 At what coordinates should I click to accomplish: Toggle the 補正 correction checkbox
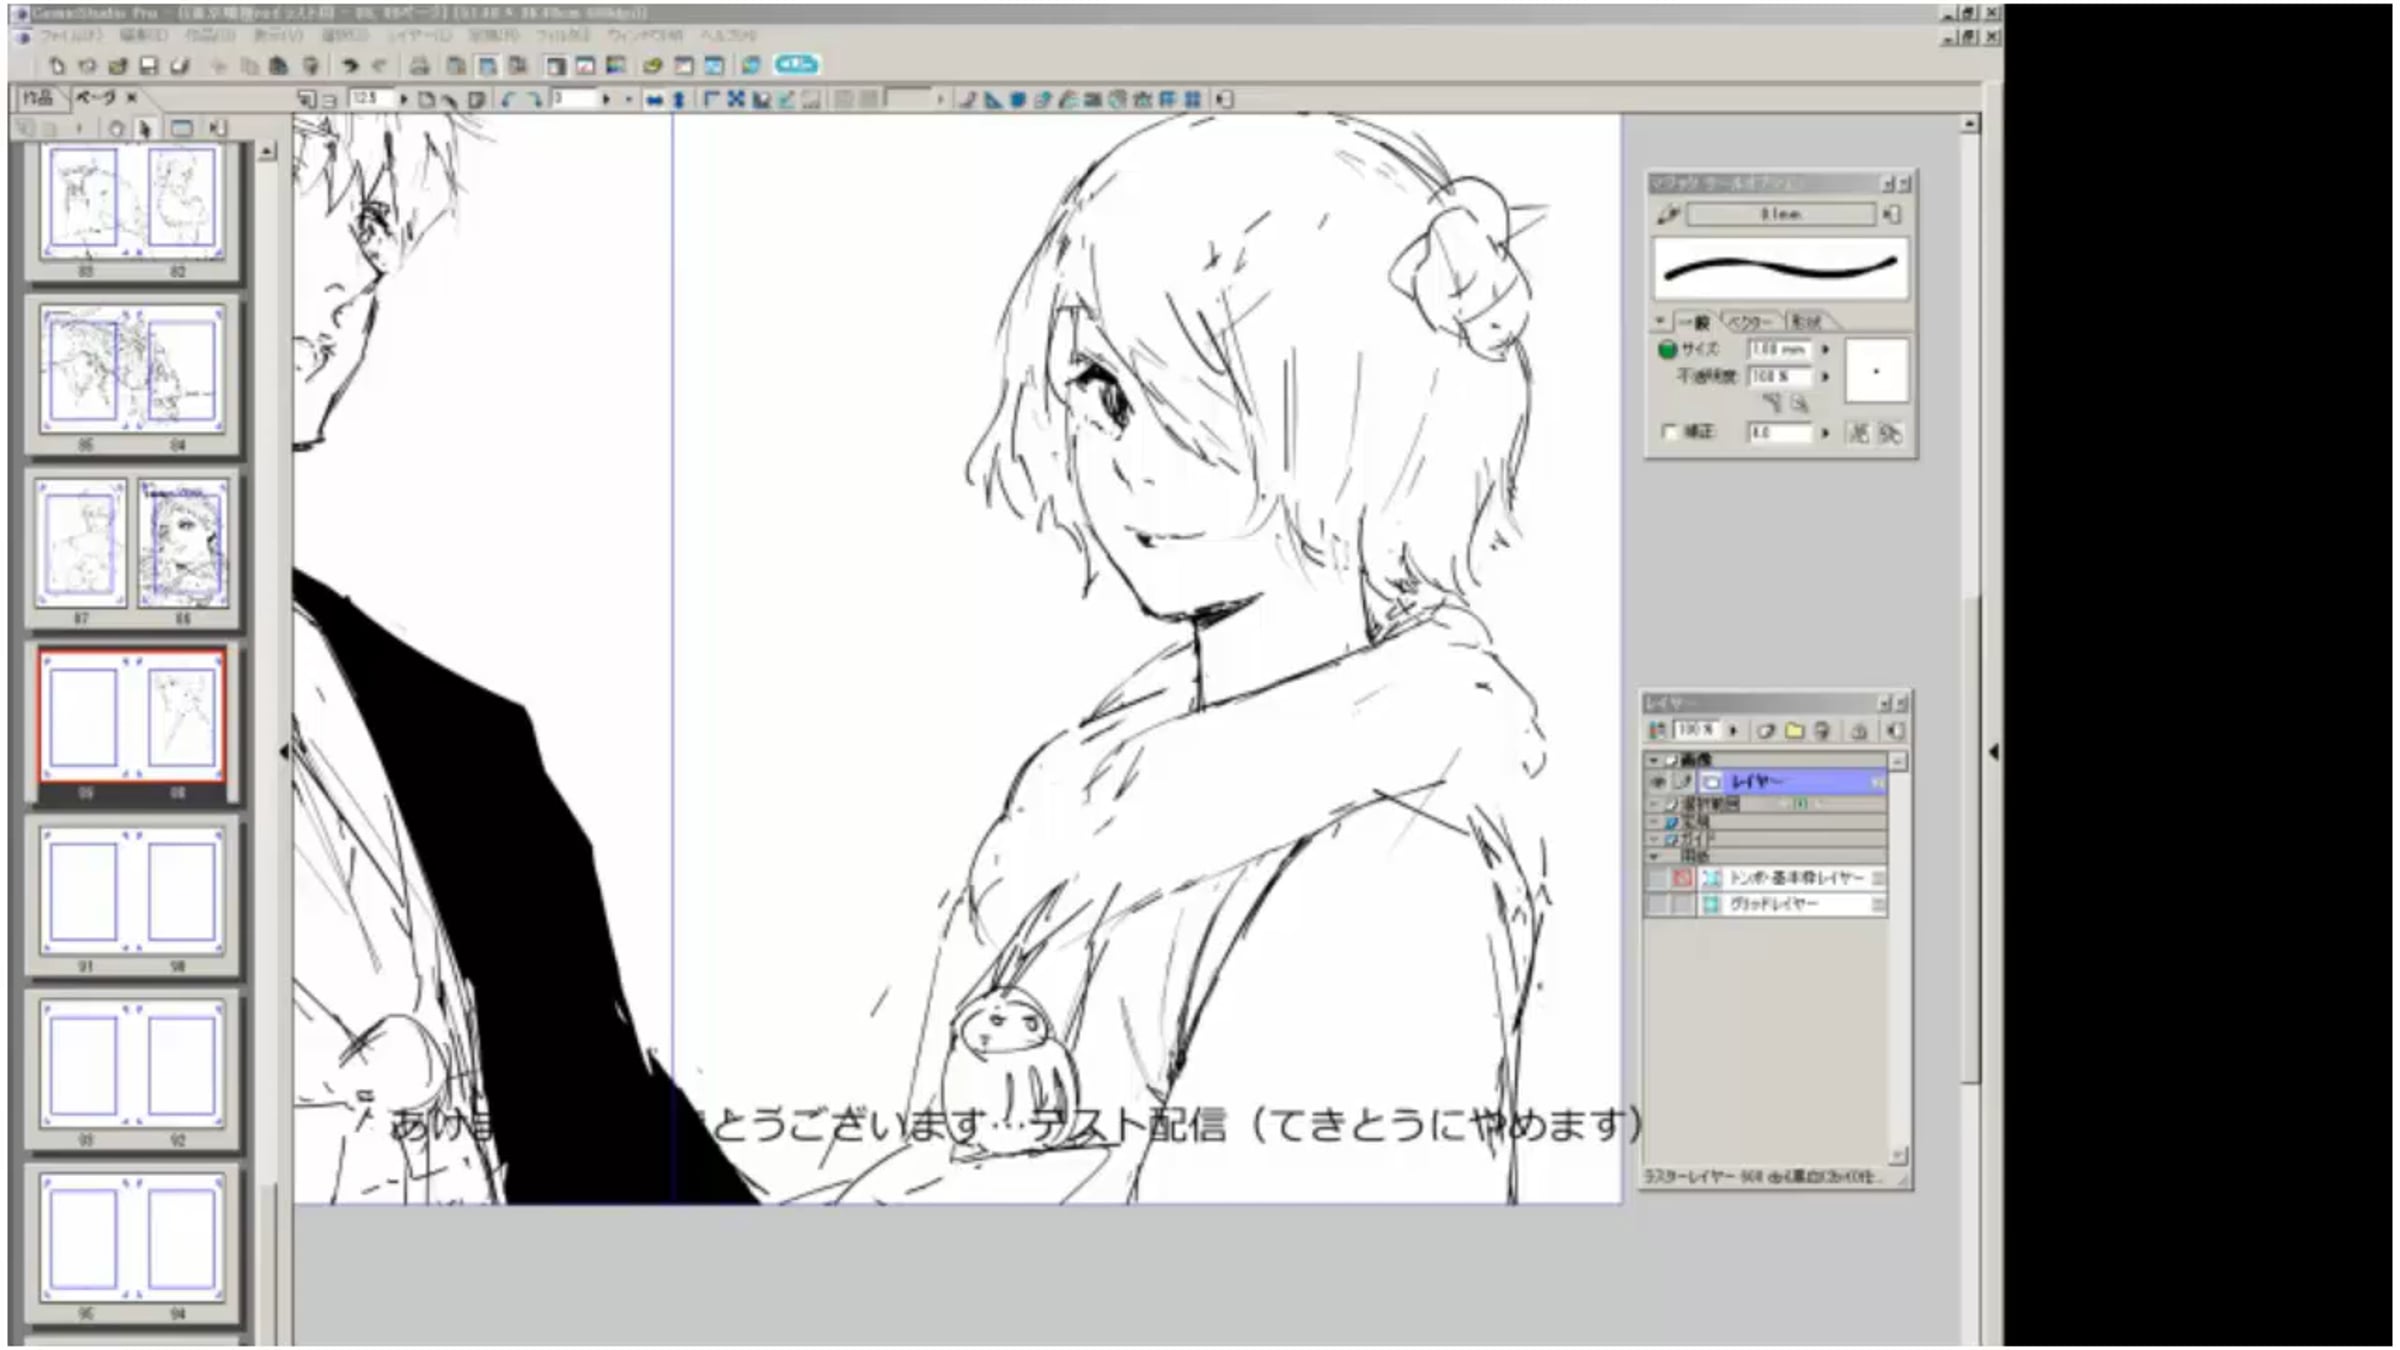(1668, 432)
